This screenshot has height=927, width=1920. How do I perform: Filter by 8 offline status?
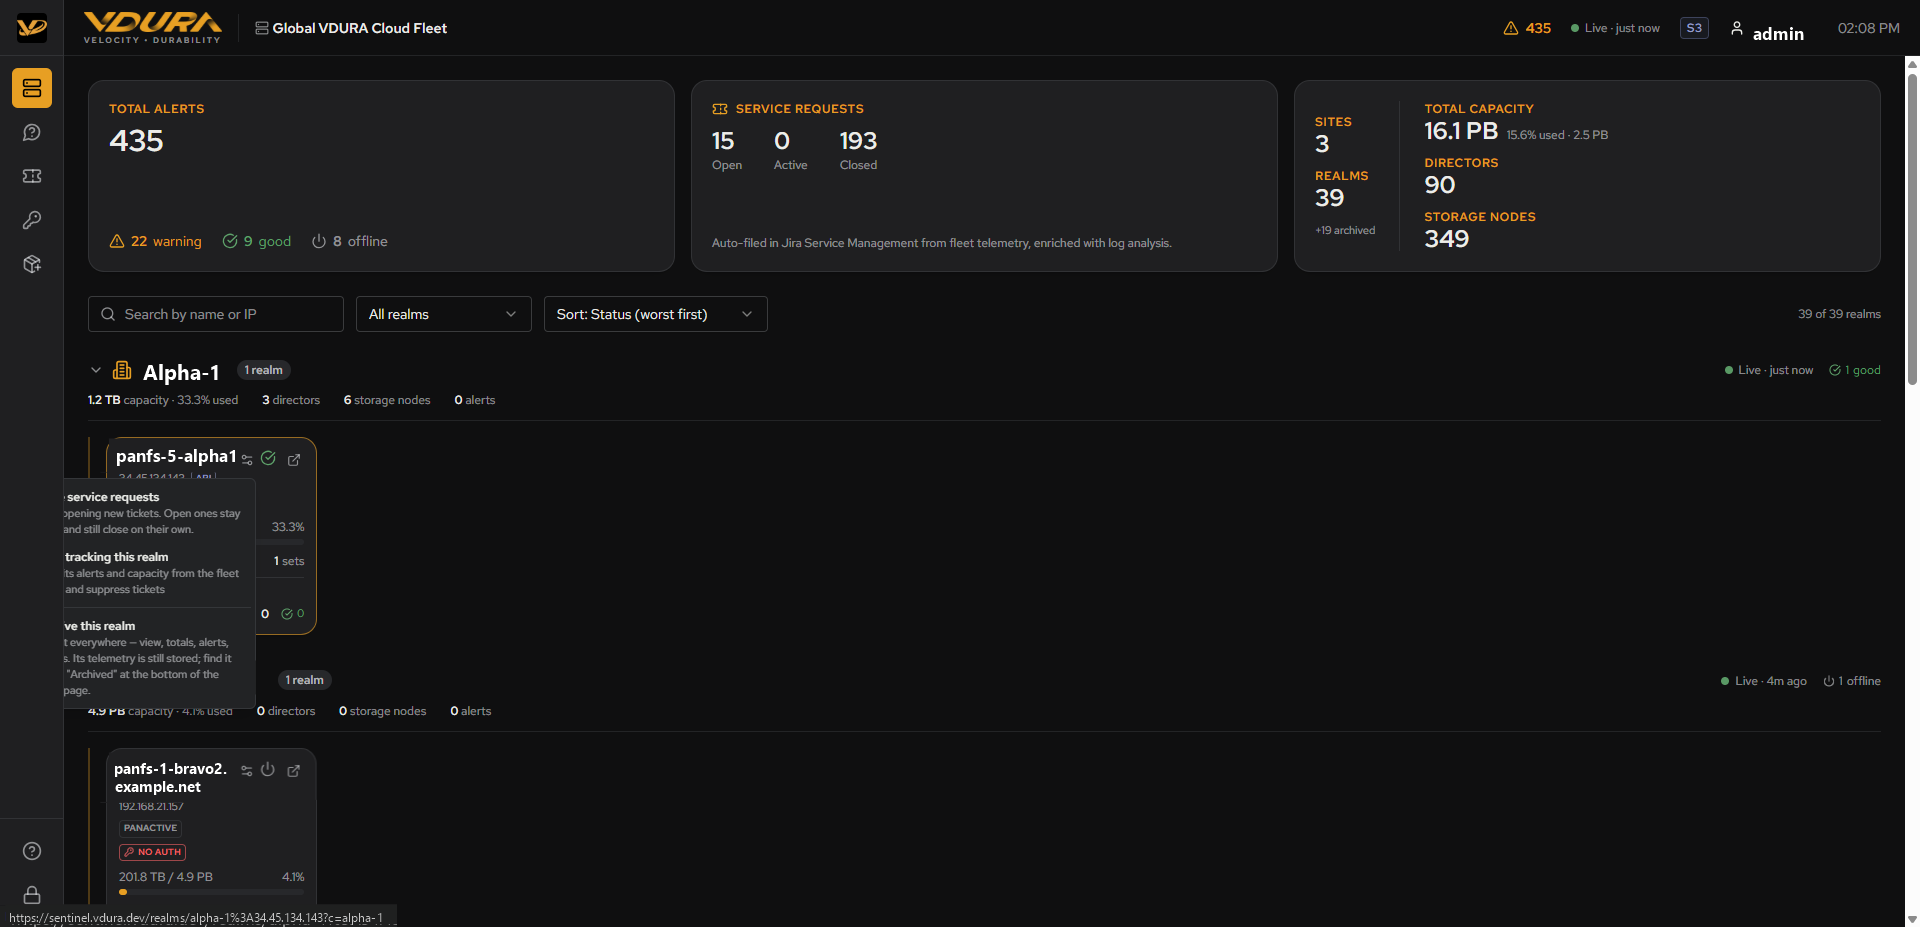coord(349,241)
